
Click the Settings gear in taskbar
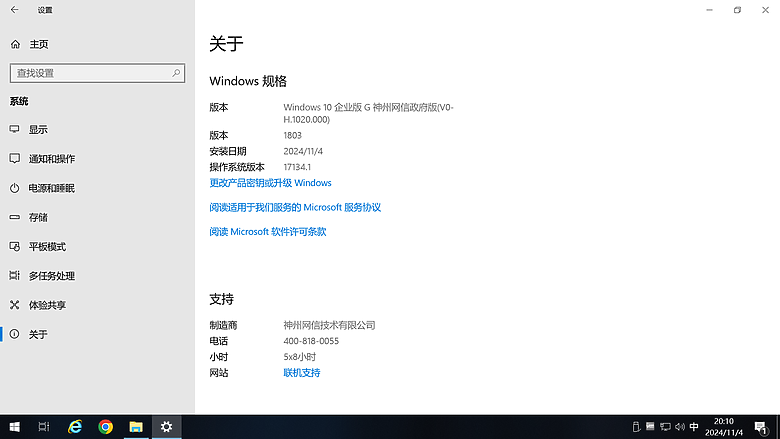166,427
